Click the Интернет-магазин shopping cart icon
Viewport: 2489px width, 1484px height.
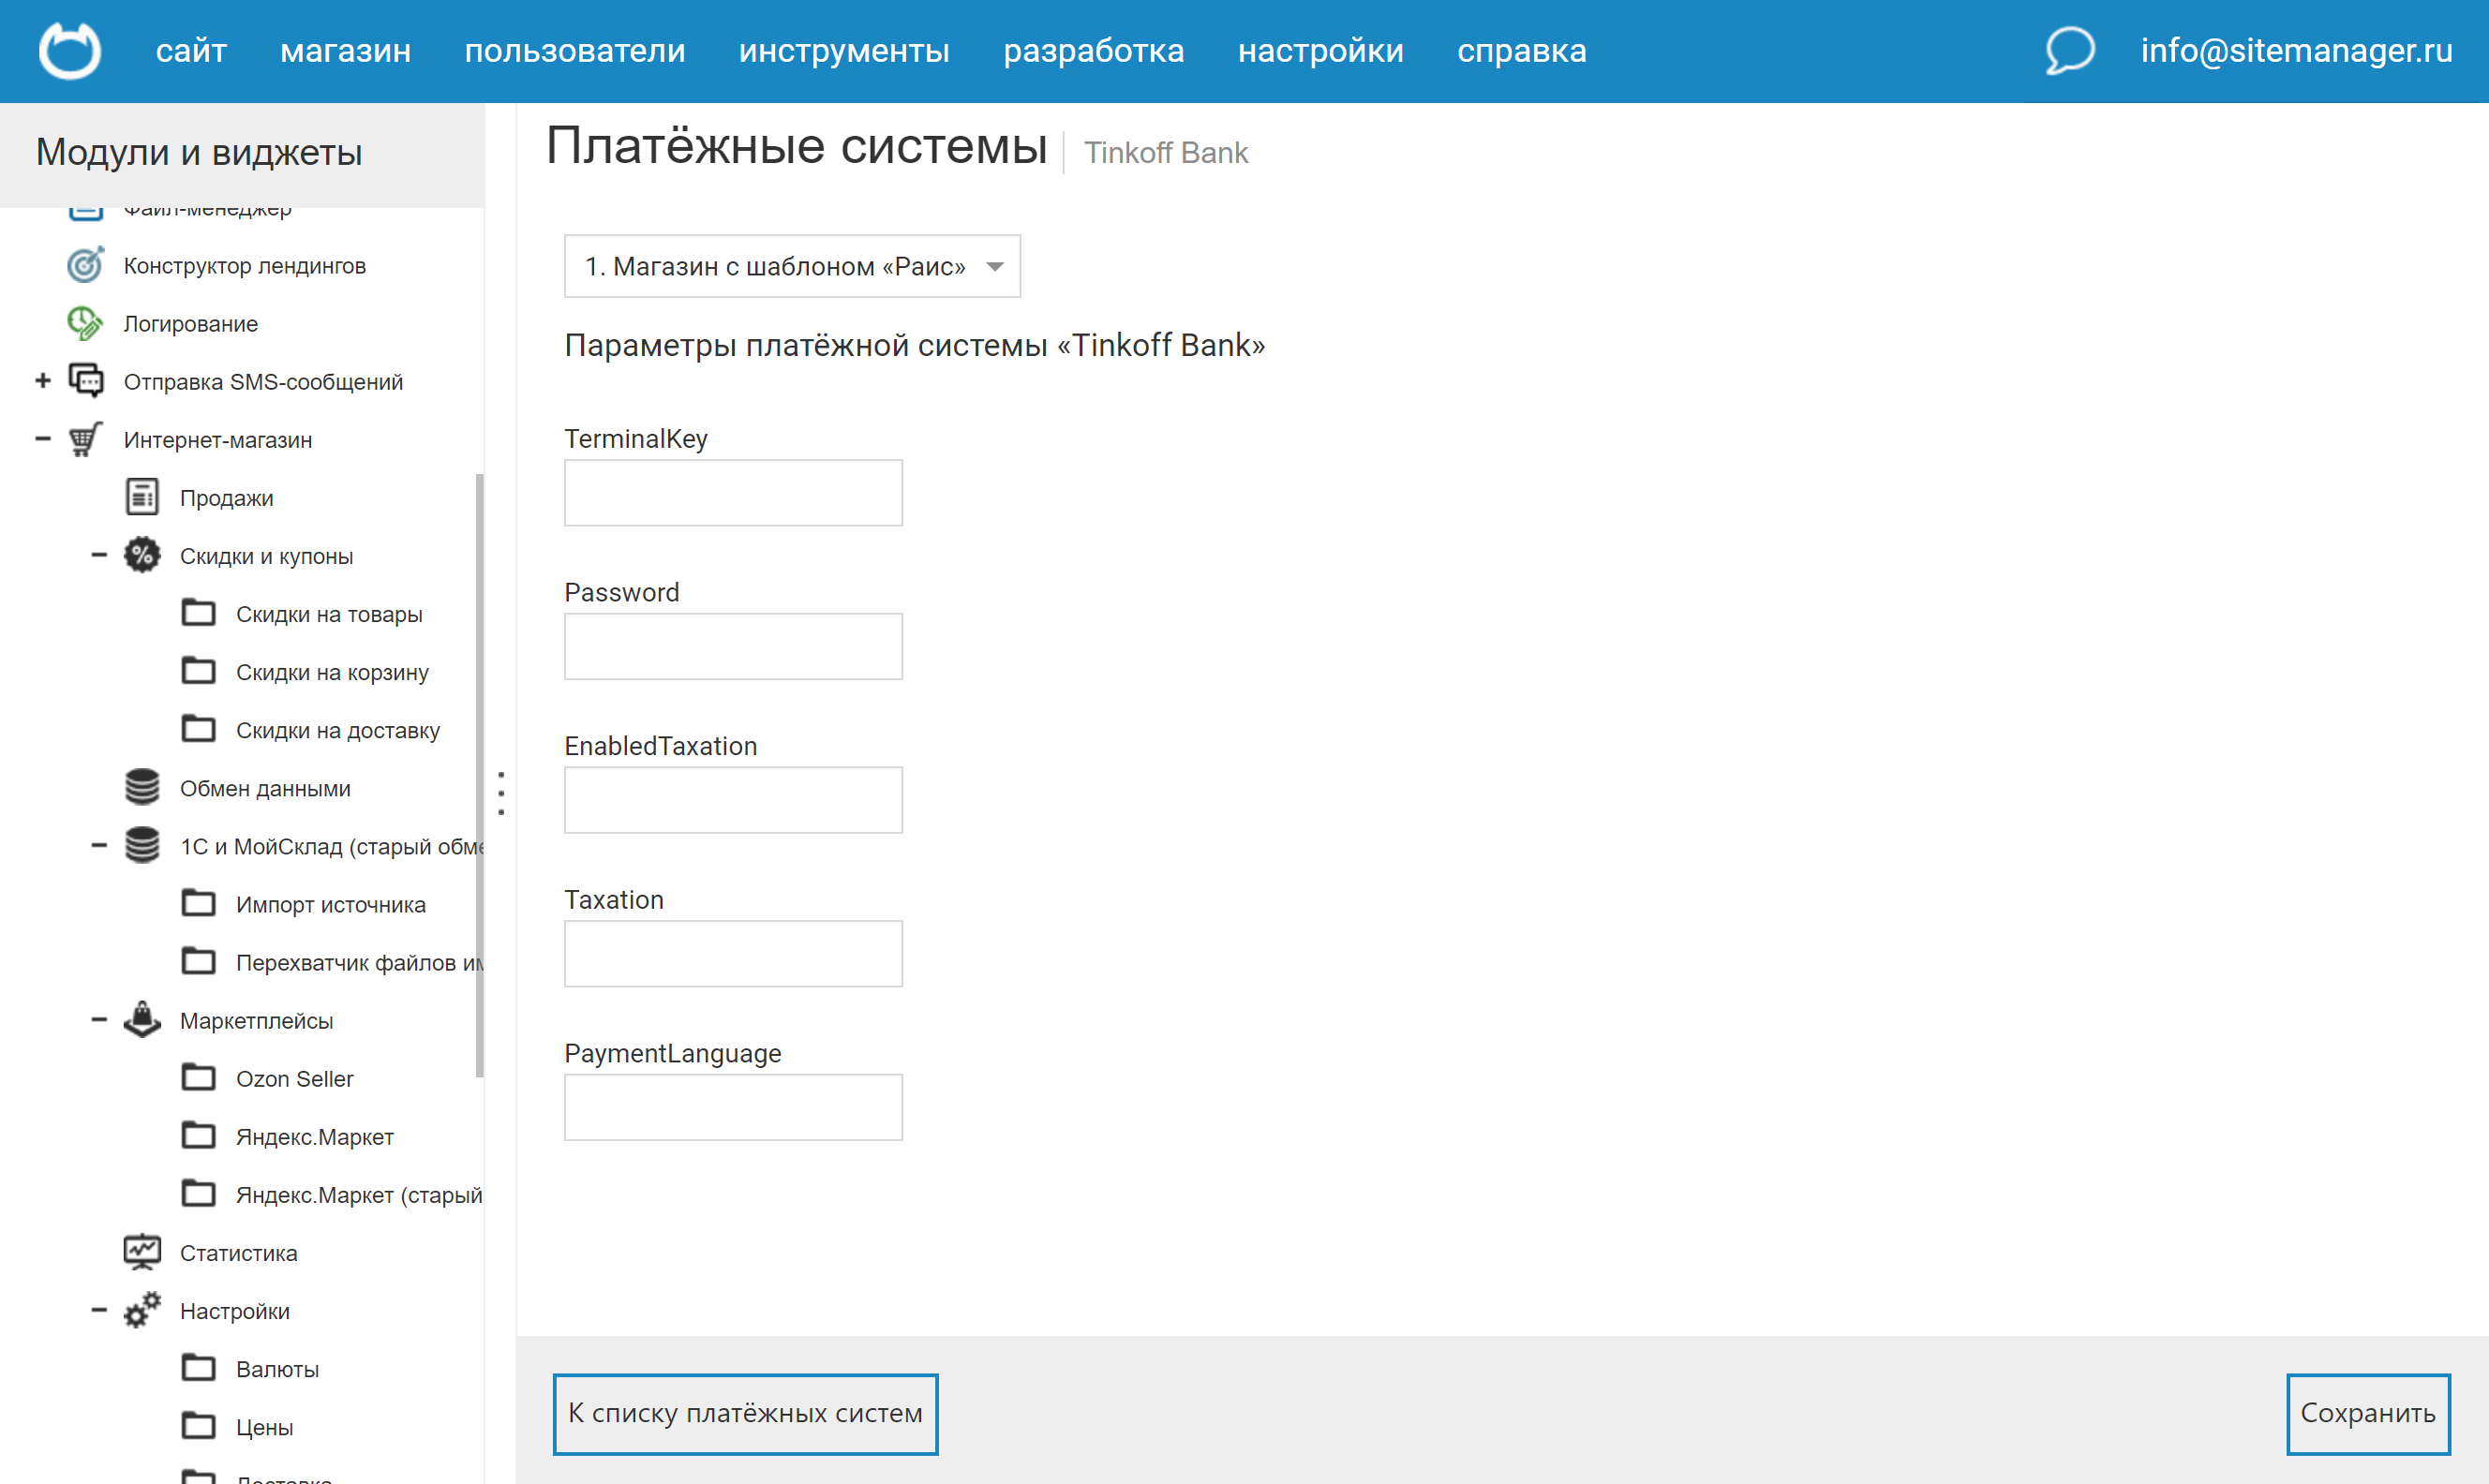84,439
